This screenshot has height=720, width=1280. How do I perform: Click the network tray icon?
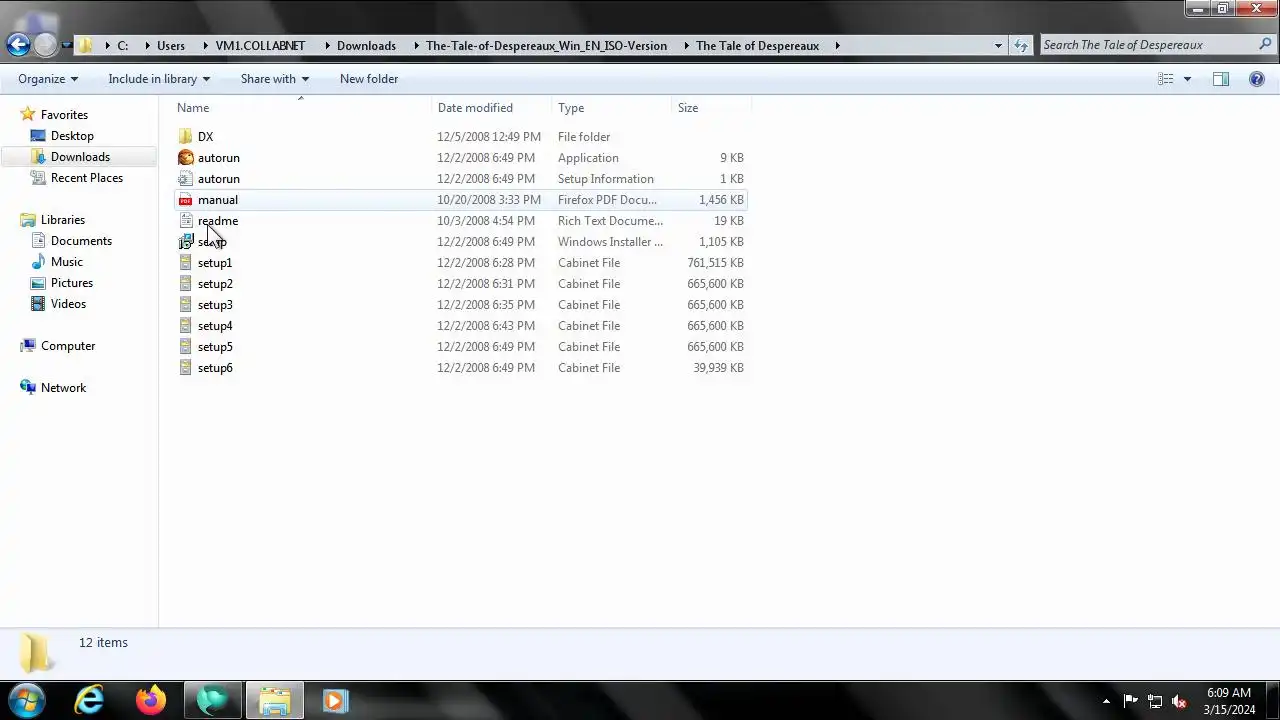pos(1154,701)
